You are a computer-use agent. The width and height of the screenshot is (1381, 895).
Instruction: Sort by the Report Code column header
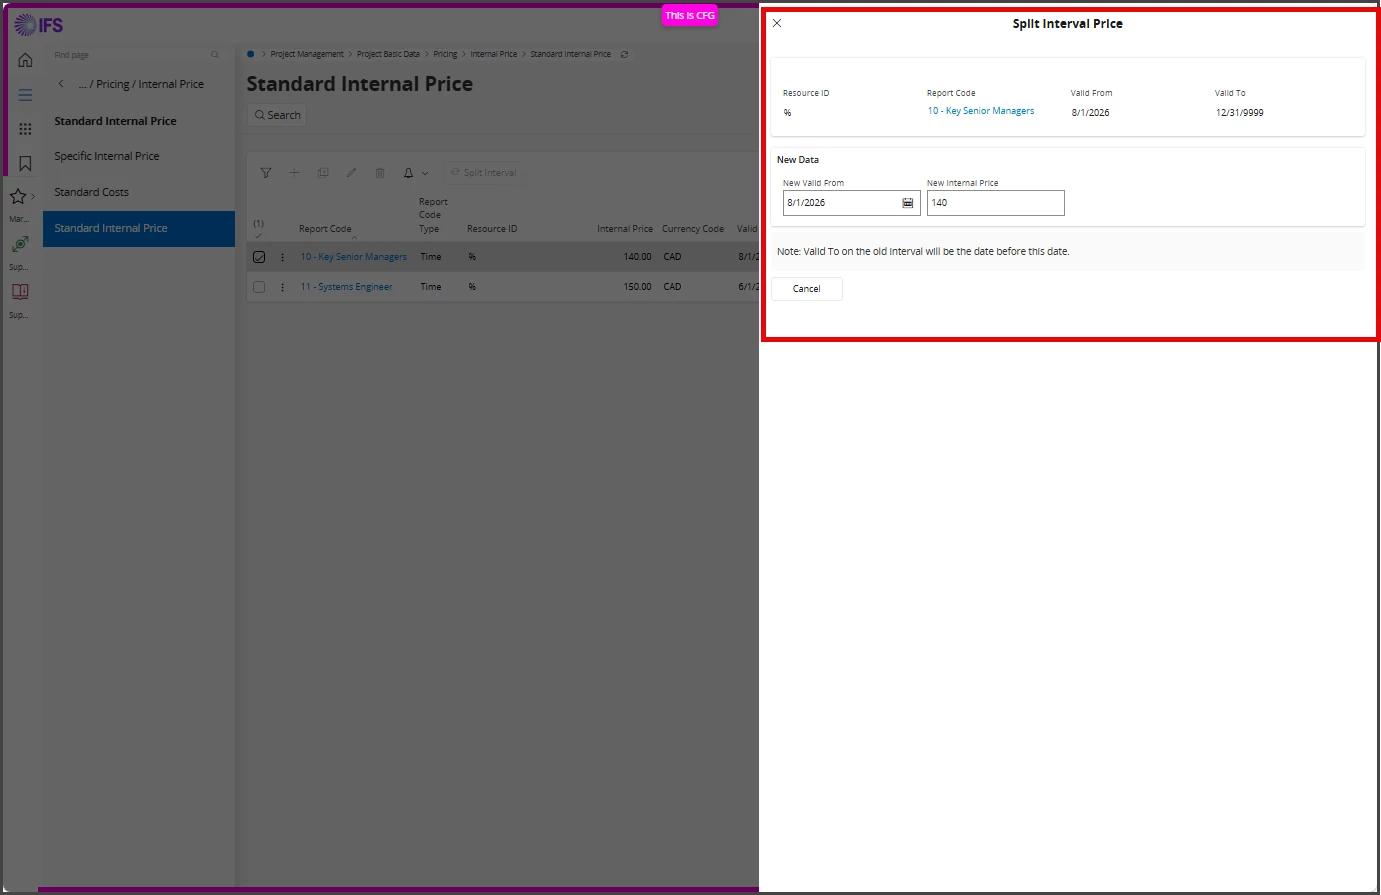click(x=325, y=229)
